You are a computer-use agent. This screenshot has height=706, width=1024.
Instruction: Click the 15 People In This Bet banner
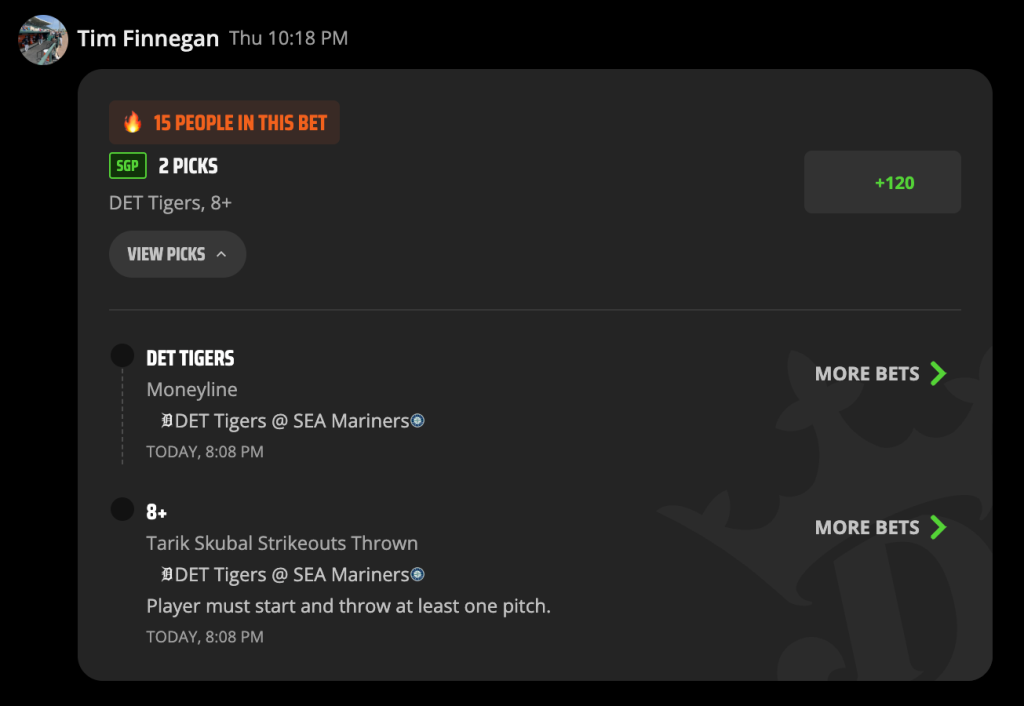click(x=224, y=122)
